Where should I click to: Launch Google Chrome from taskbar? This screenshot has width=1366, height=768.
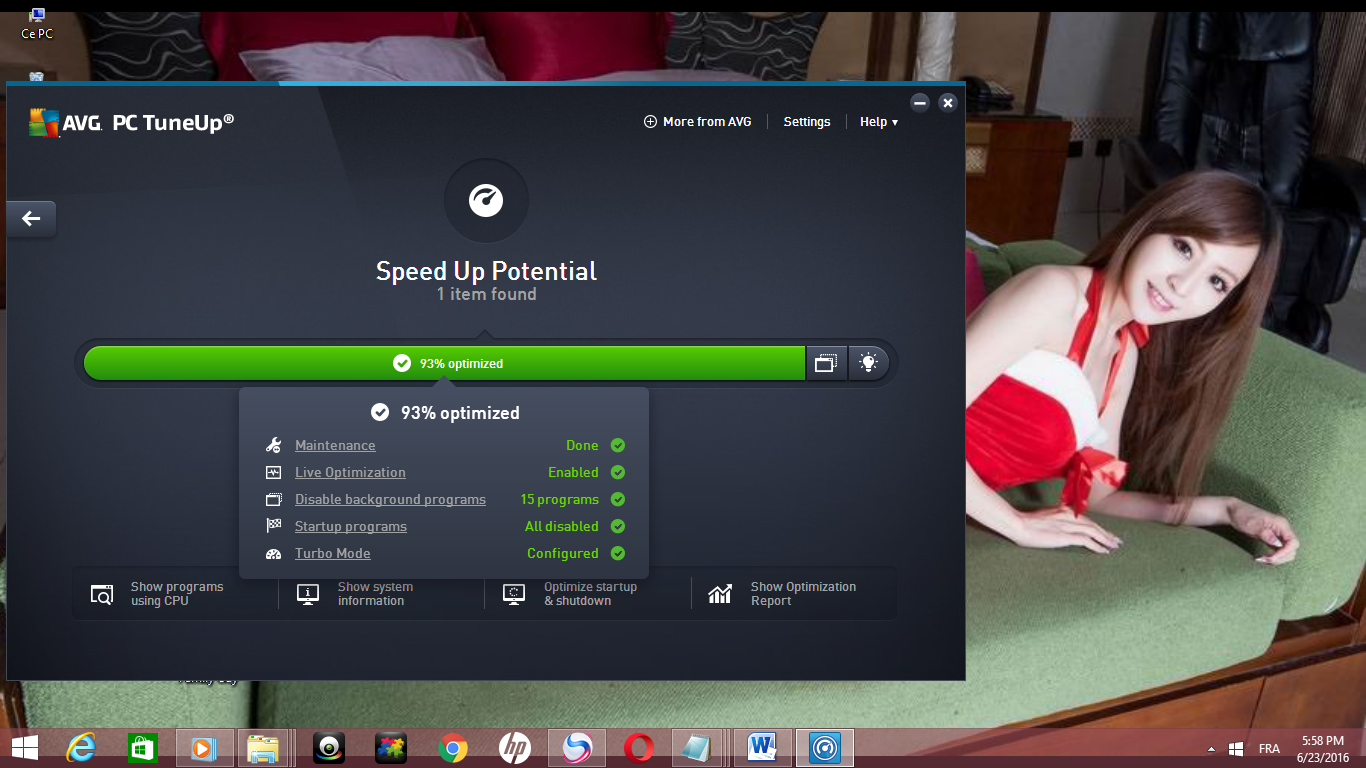point(453,747)
